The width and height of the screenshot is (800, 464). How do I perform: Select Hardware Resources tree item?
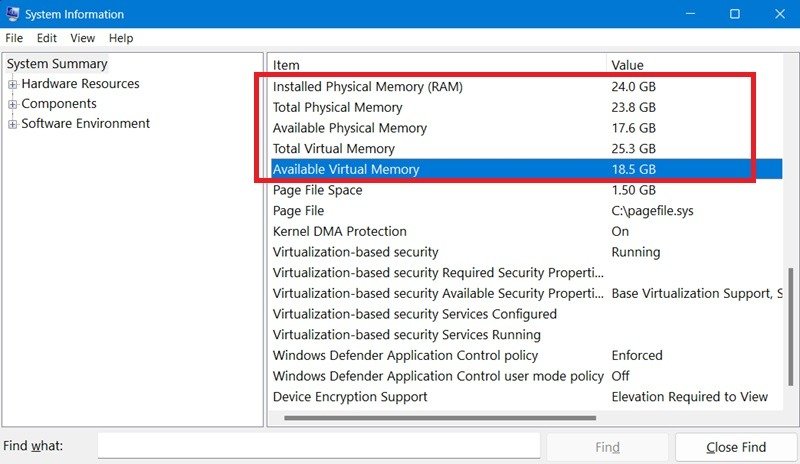pyautogui.click(x=80, y=84)
